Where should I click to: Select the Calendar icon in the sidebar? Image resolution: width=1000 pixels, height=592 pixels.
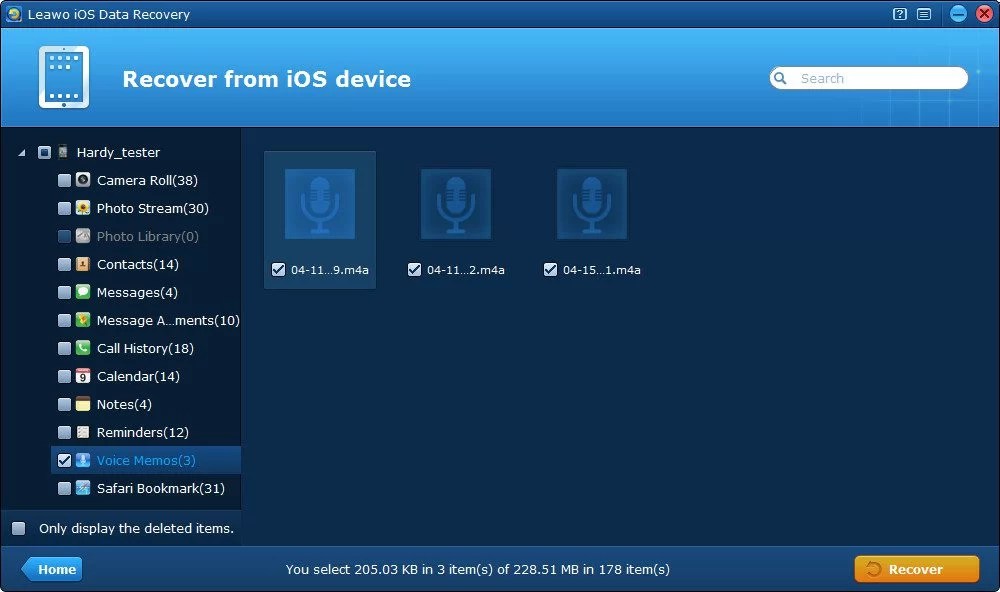click(81, 376)
